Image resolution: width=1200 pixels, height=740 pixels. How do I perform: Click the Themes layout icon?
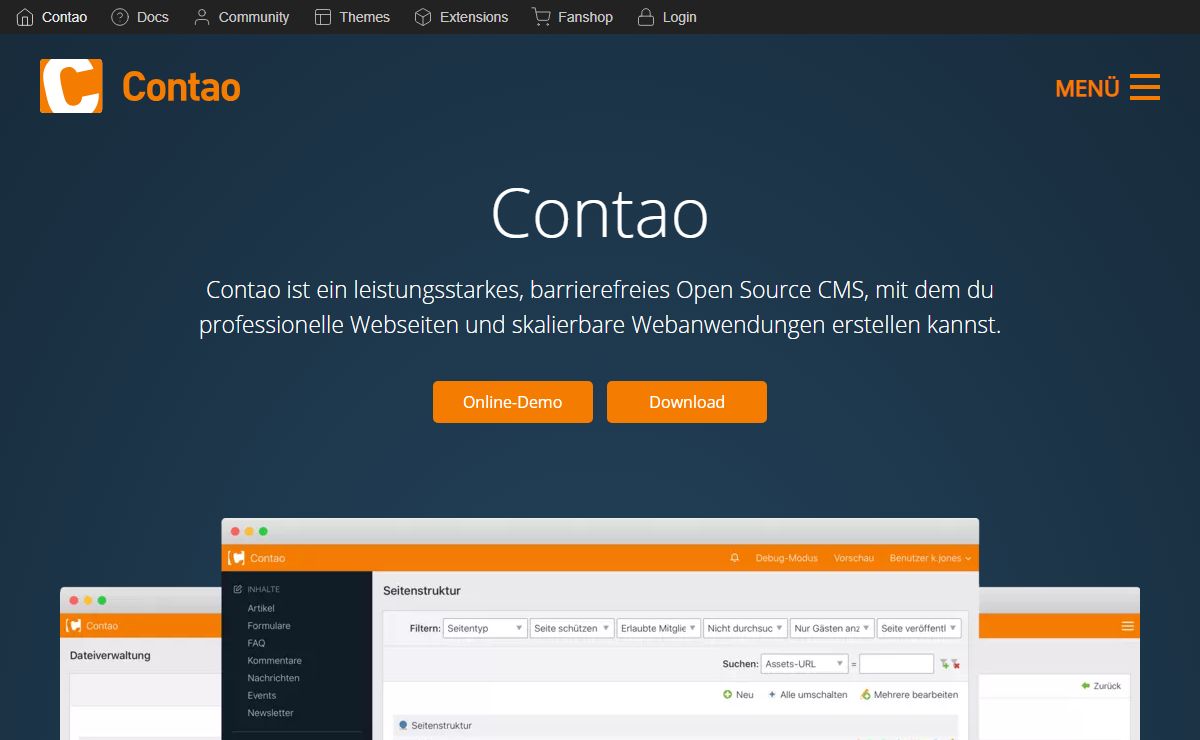pyautogui.click(x=322, y=17)
